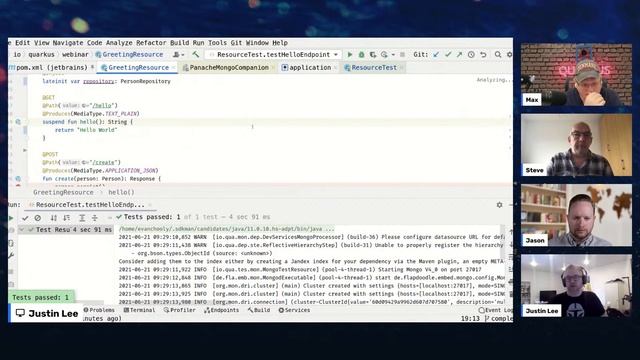Sort test results by duration
Image resolution: width=640 pixels, height=360 pixels.
pos(67,218)
